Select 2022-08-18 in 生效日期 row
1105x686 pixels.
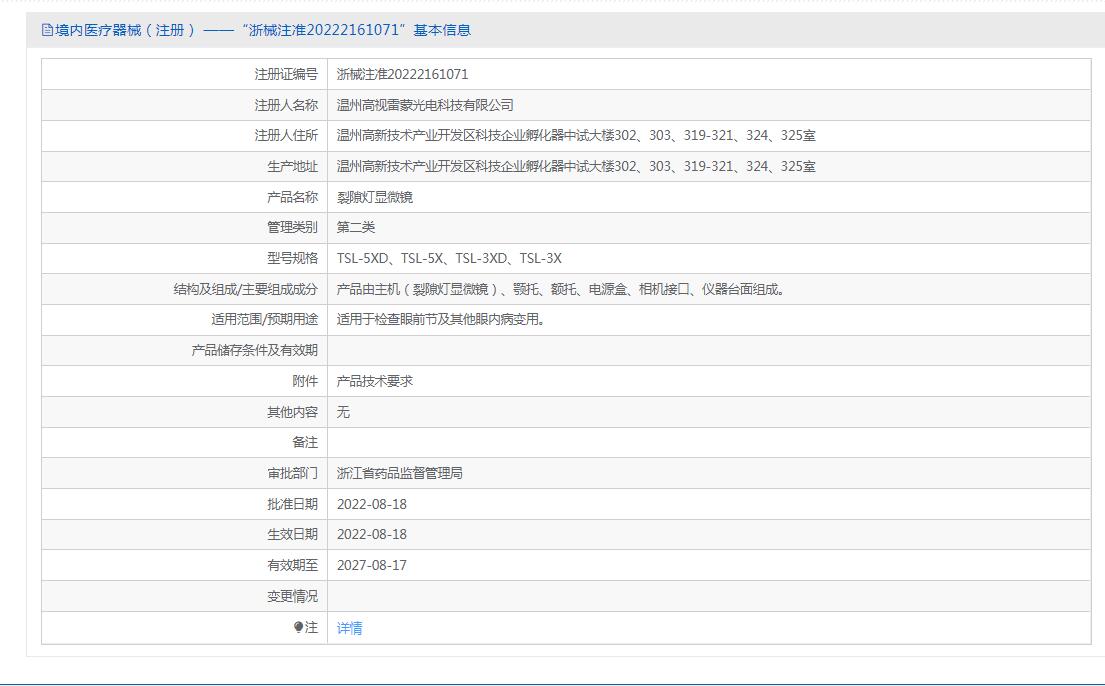pos(371,534)
